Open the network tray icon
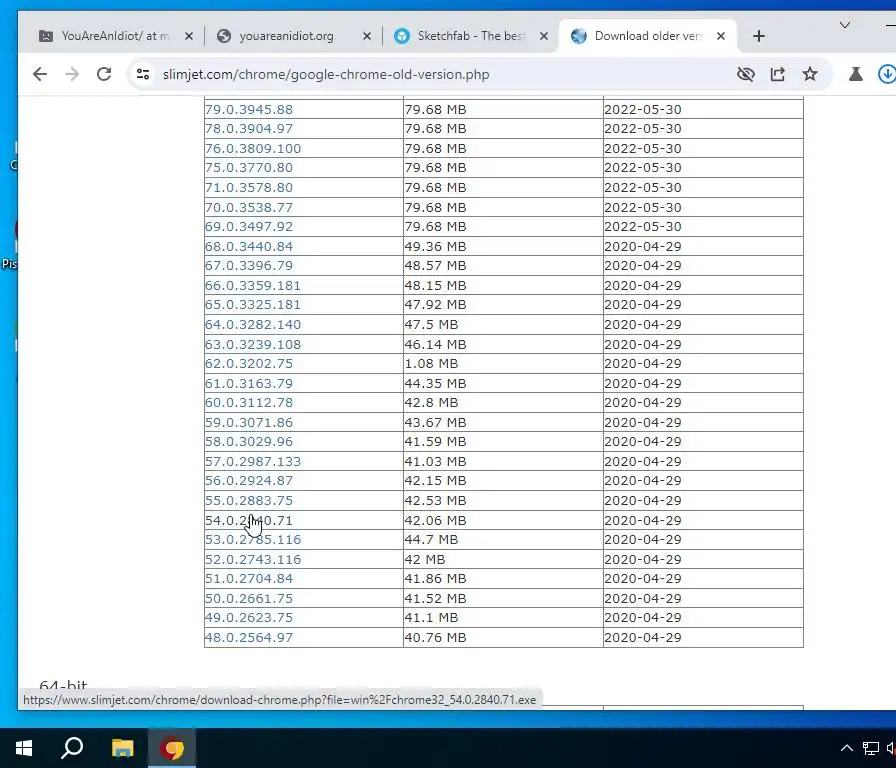896x768 pixels. (x=871, y=748)
